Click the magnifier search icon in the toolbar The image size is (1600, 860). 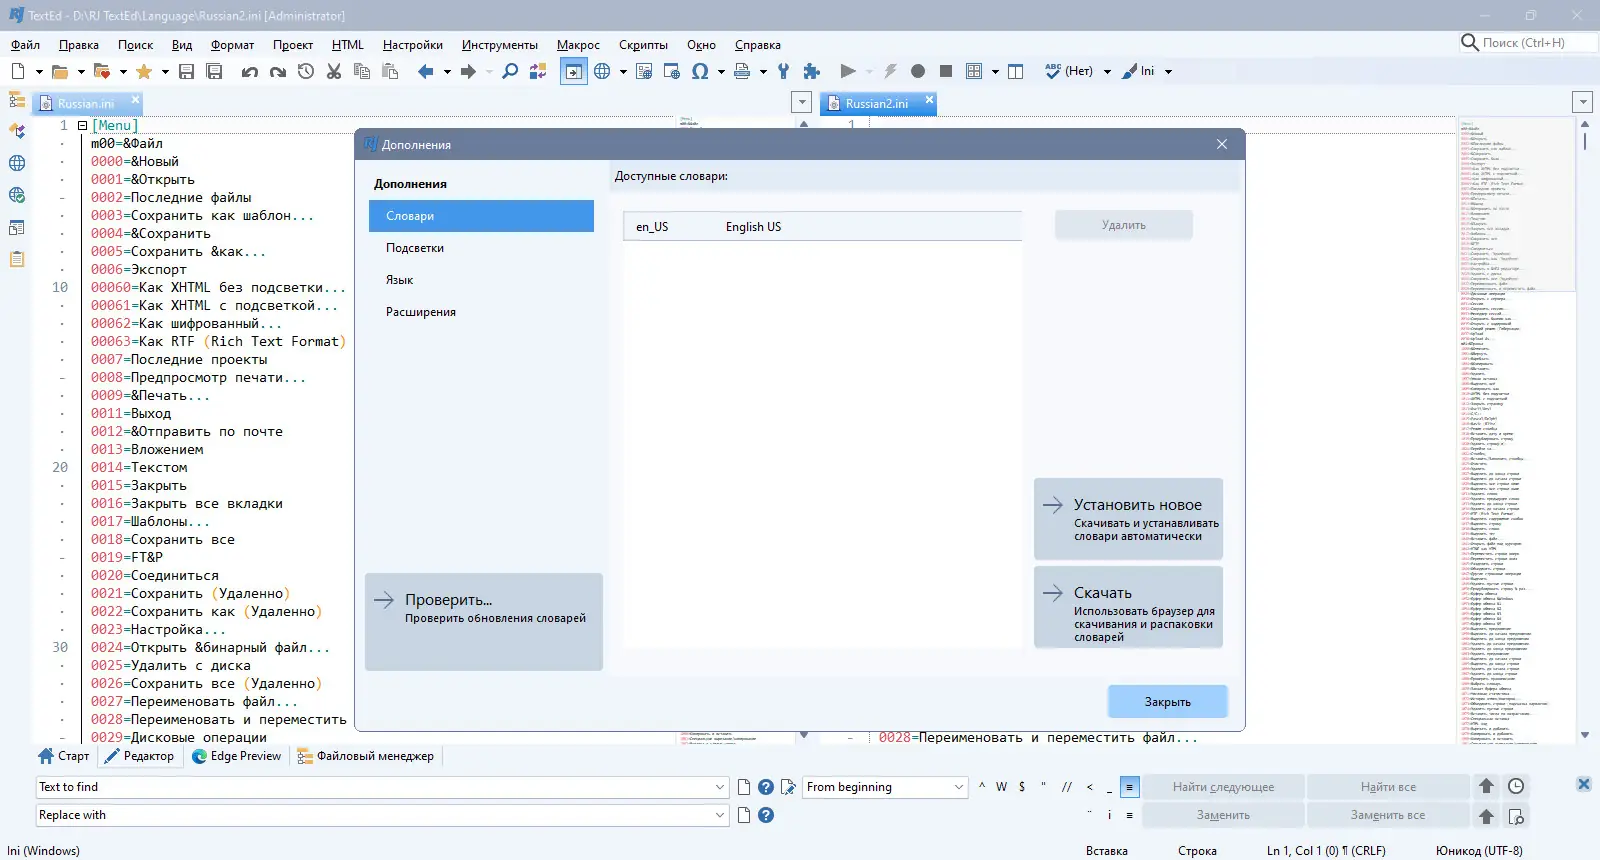click(510, 71)
